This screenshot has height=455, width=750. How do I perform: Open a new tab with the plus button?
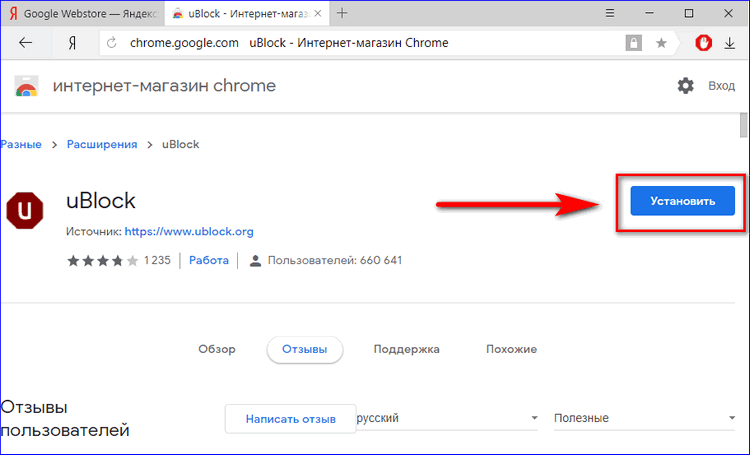click(342, 13)
